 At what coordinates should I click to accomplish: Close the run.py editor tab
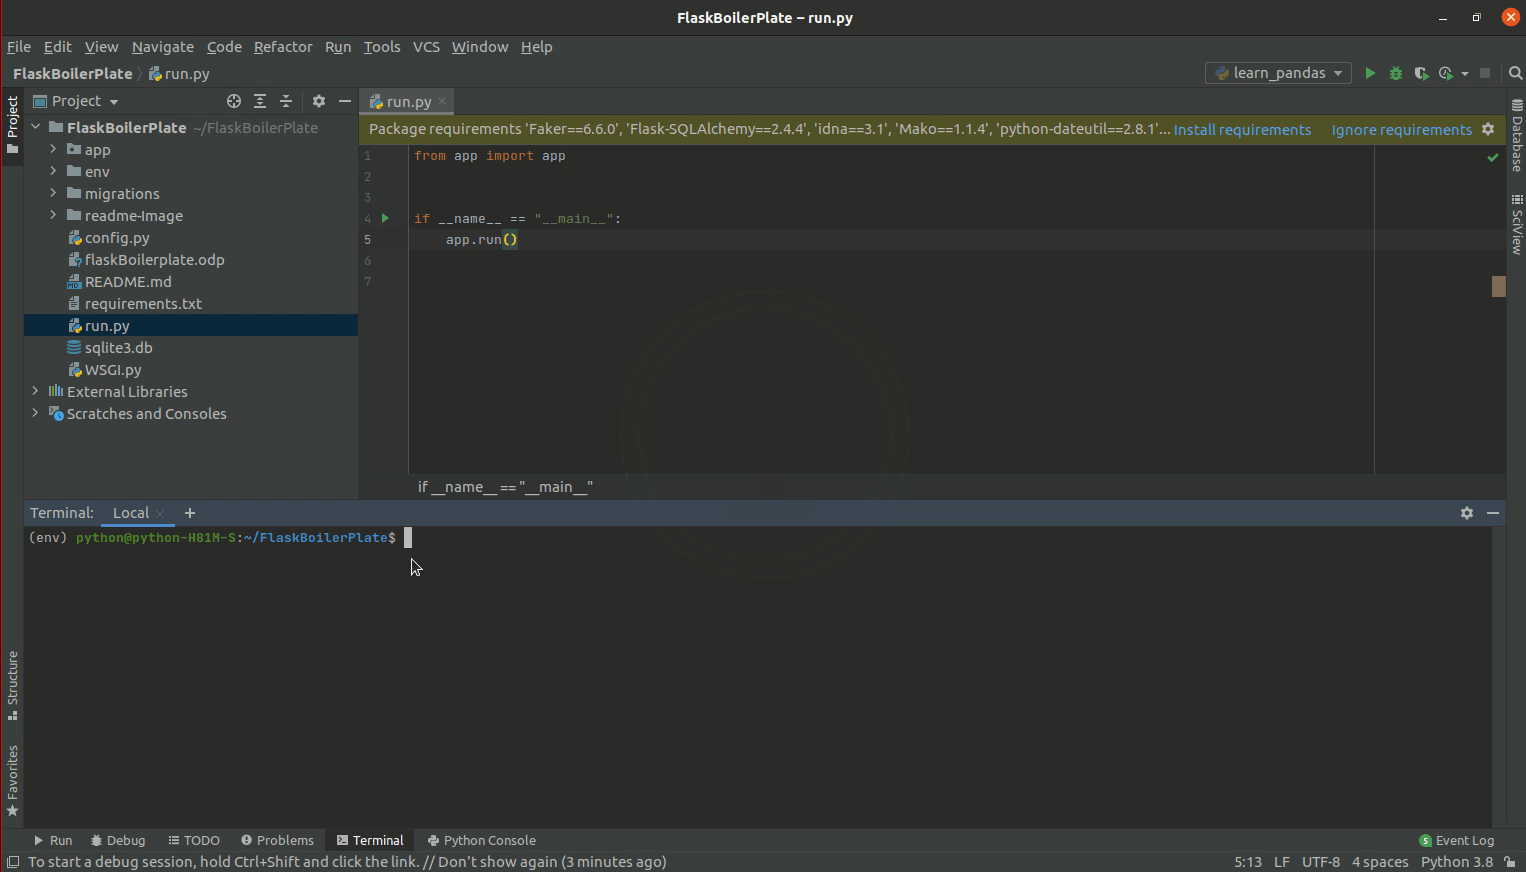[x=442, y=102]
